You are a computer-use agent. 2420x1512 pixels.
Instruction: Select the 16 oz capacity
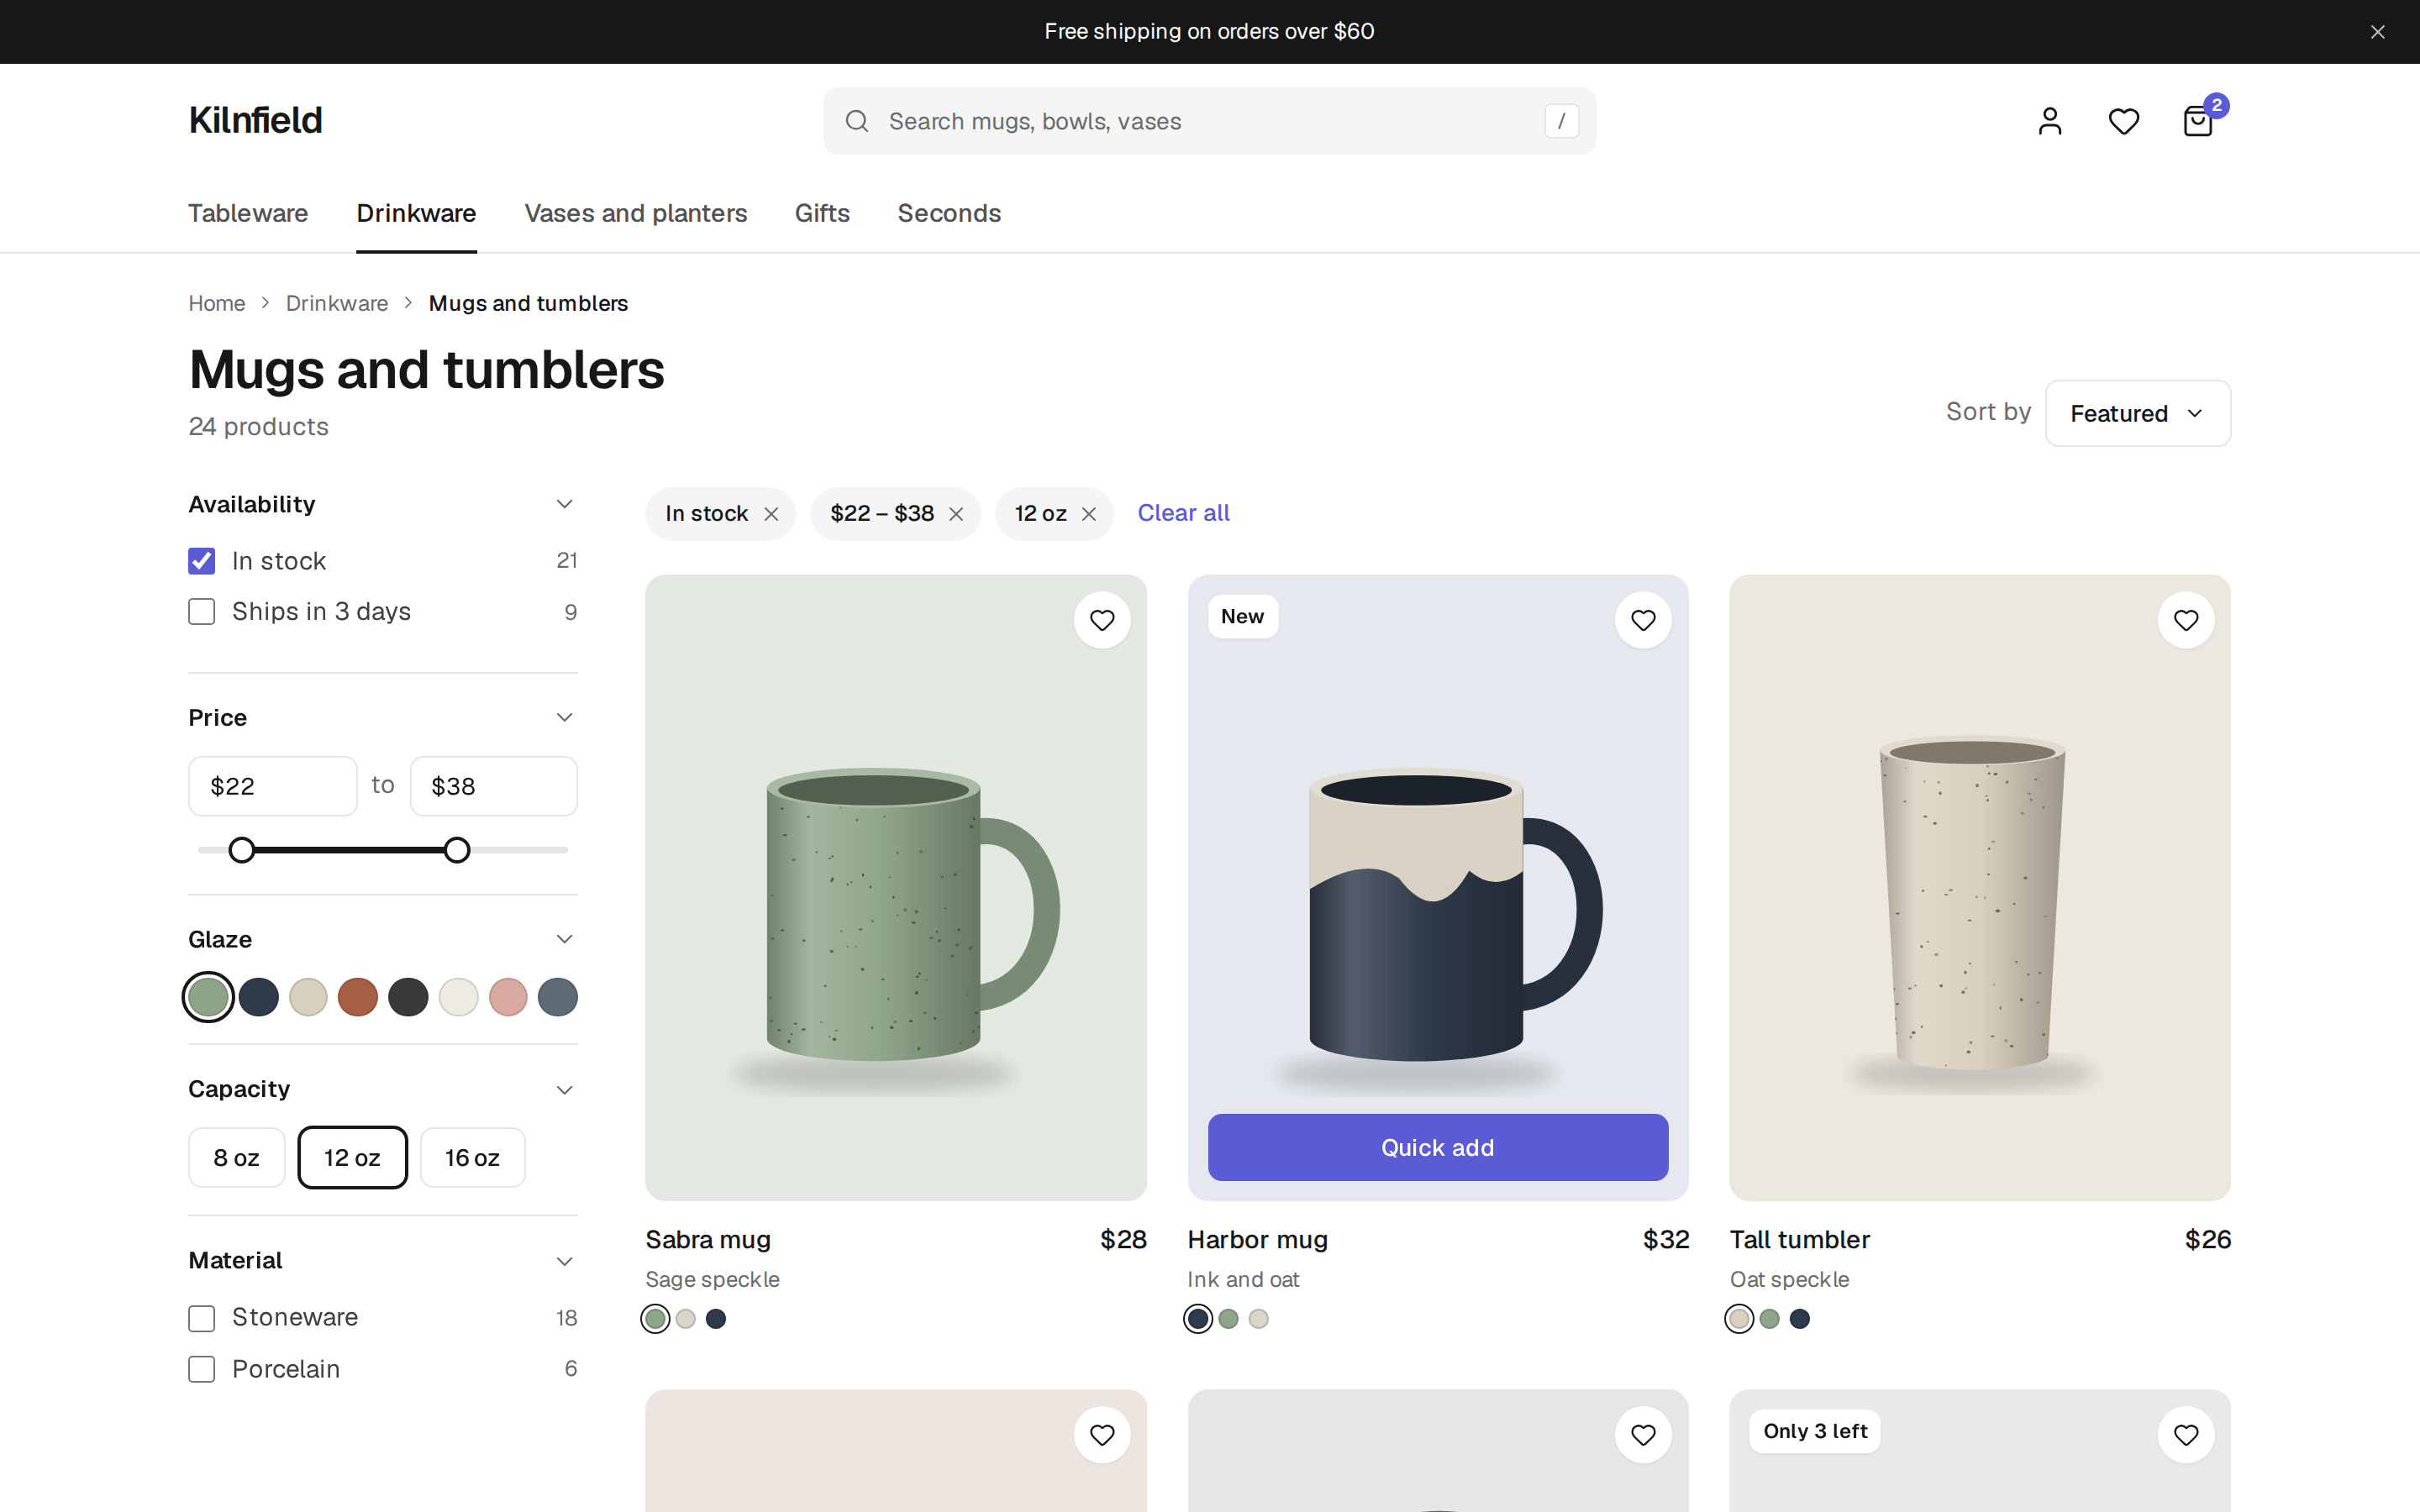point(472,1158)
